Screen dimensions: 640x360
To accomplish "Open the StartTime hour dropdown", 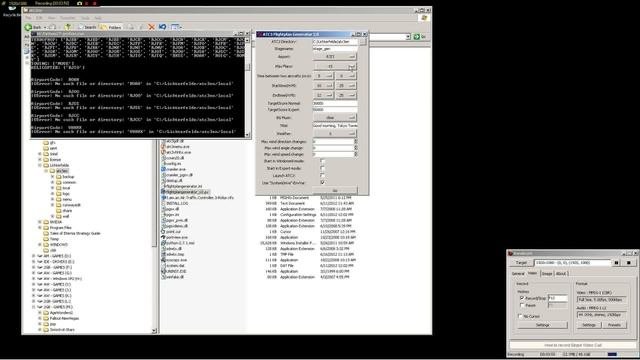I will point(323,86).
